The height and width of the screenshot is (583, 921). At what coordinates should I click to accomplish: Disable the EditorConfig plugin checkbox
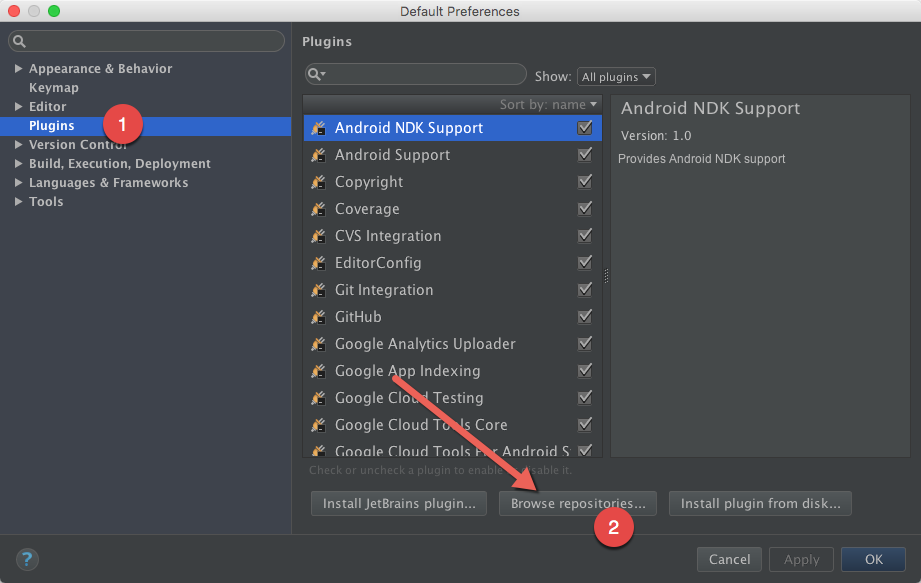585,263
